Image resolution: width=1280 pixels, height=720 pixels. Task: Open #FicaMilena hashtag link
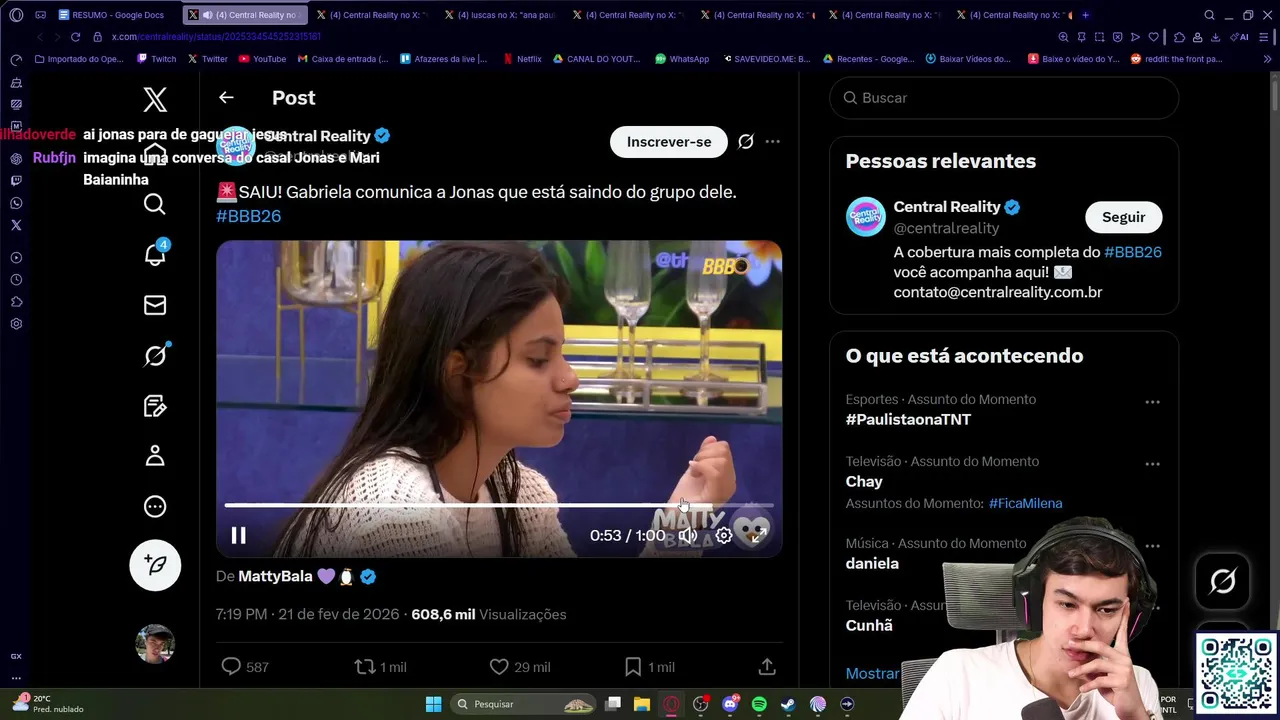[x=1025, y=504]
